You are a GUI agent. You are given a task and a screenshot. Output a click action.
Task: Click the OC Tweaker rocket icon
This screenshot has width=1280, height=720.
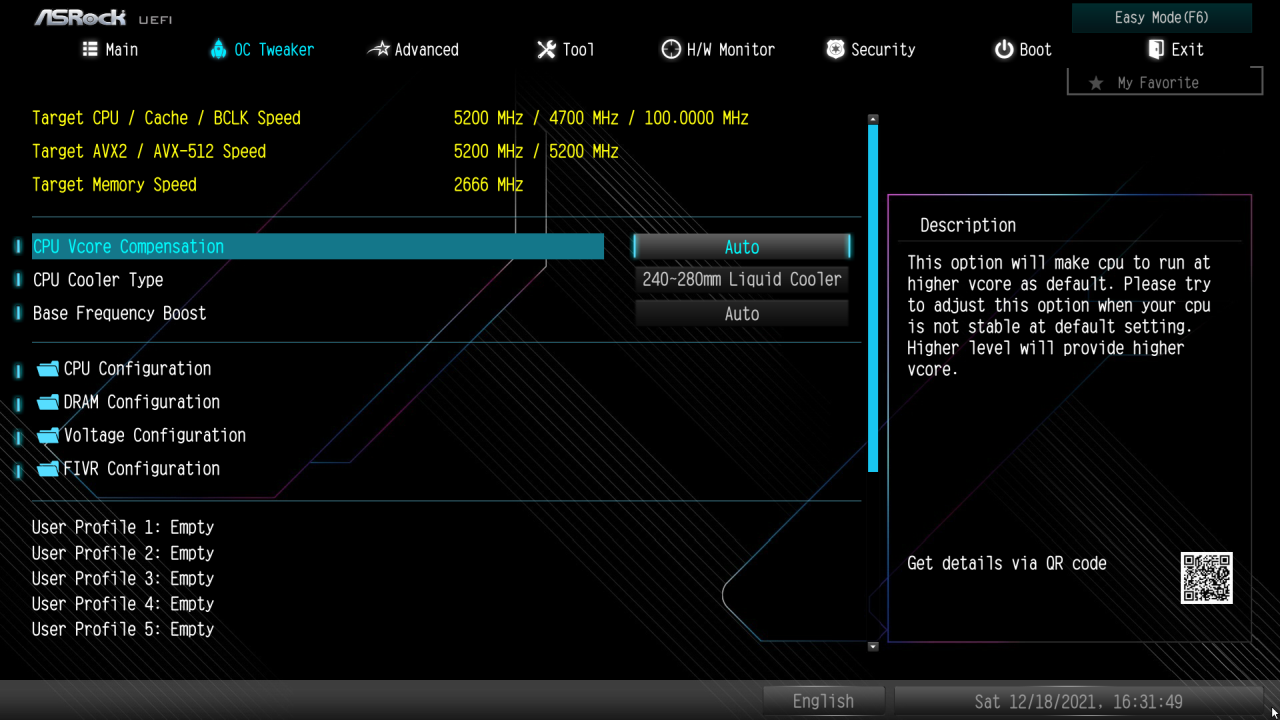[218, 49]
